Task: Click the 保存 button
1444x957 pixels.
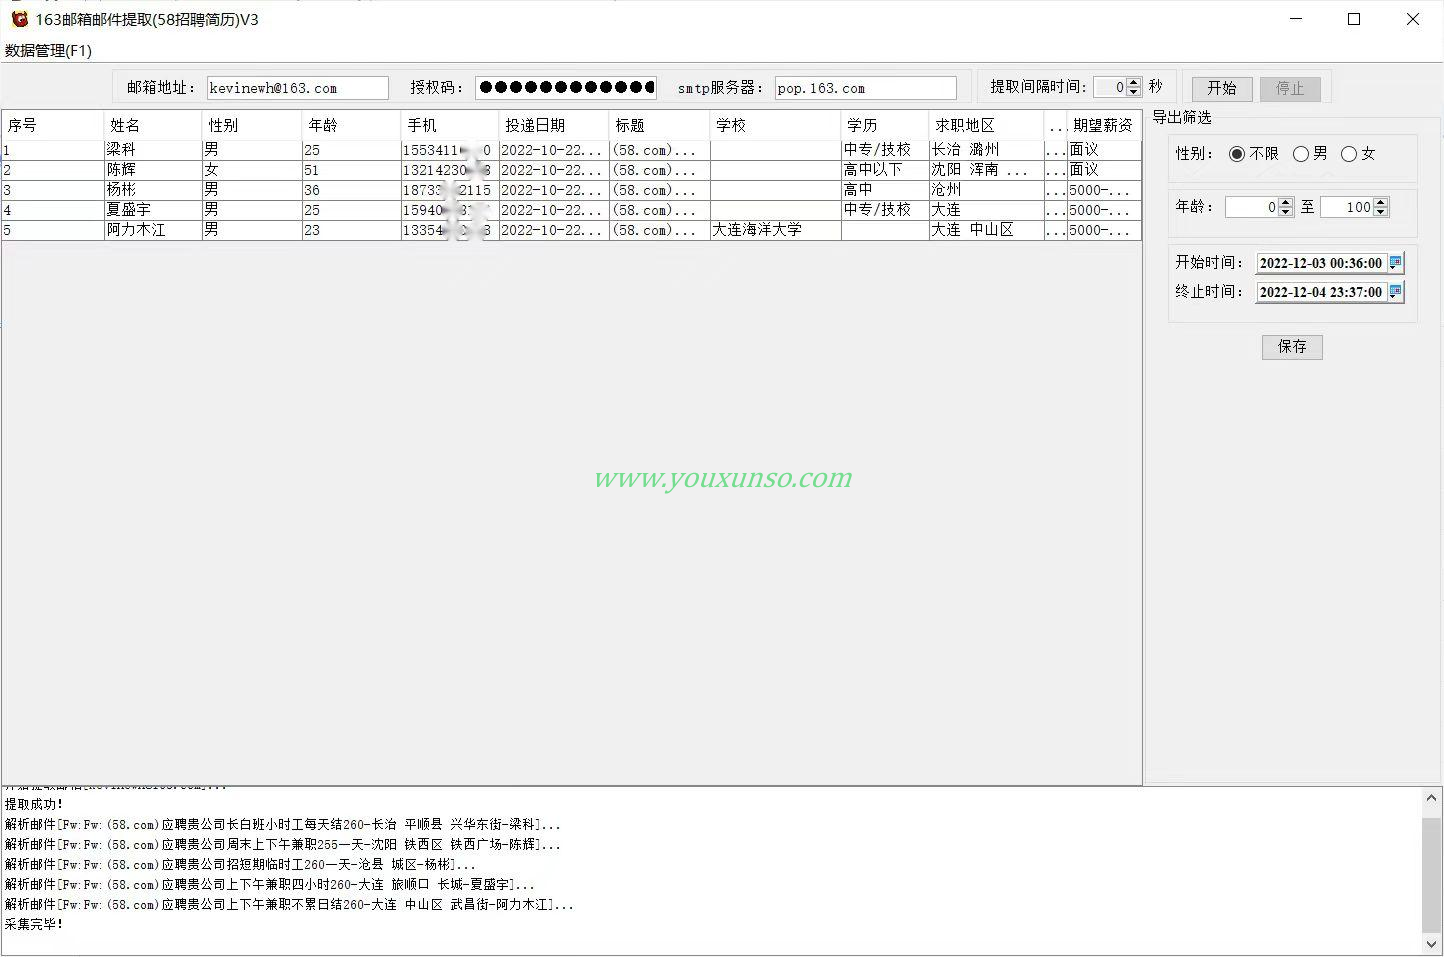Action: (x=1292, y=347)
